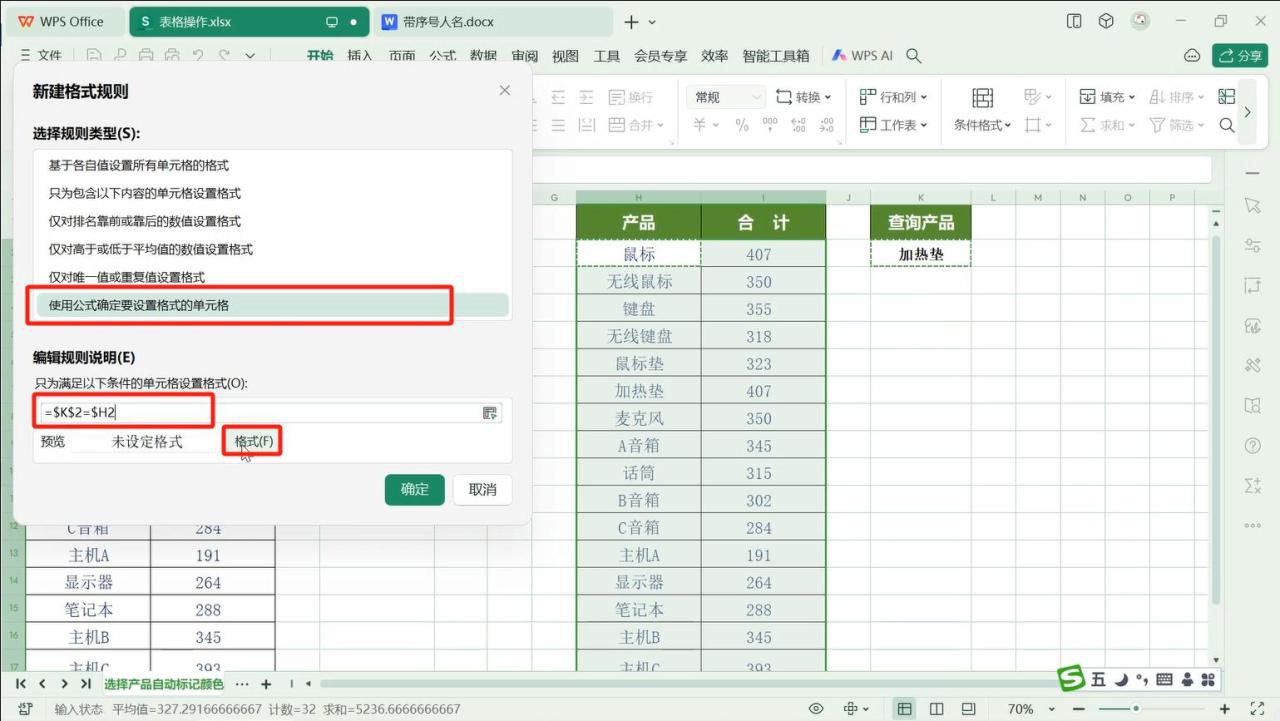Screen dimensions: 1280x721
Task: Select rule type 基于各自值设置所有单元格的格式
Action: [x=272, y=165]
